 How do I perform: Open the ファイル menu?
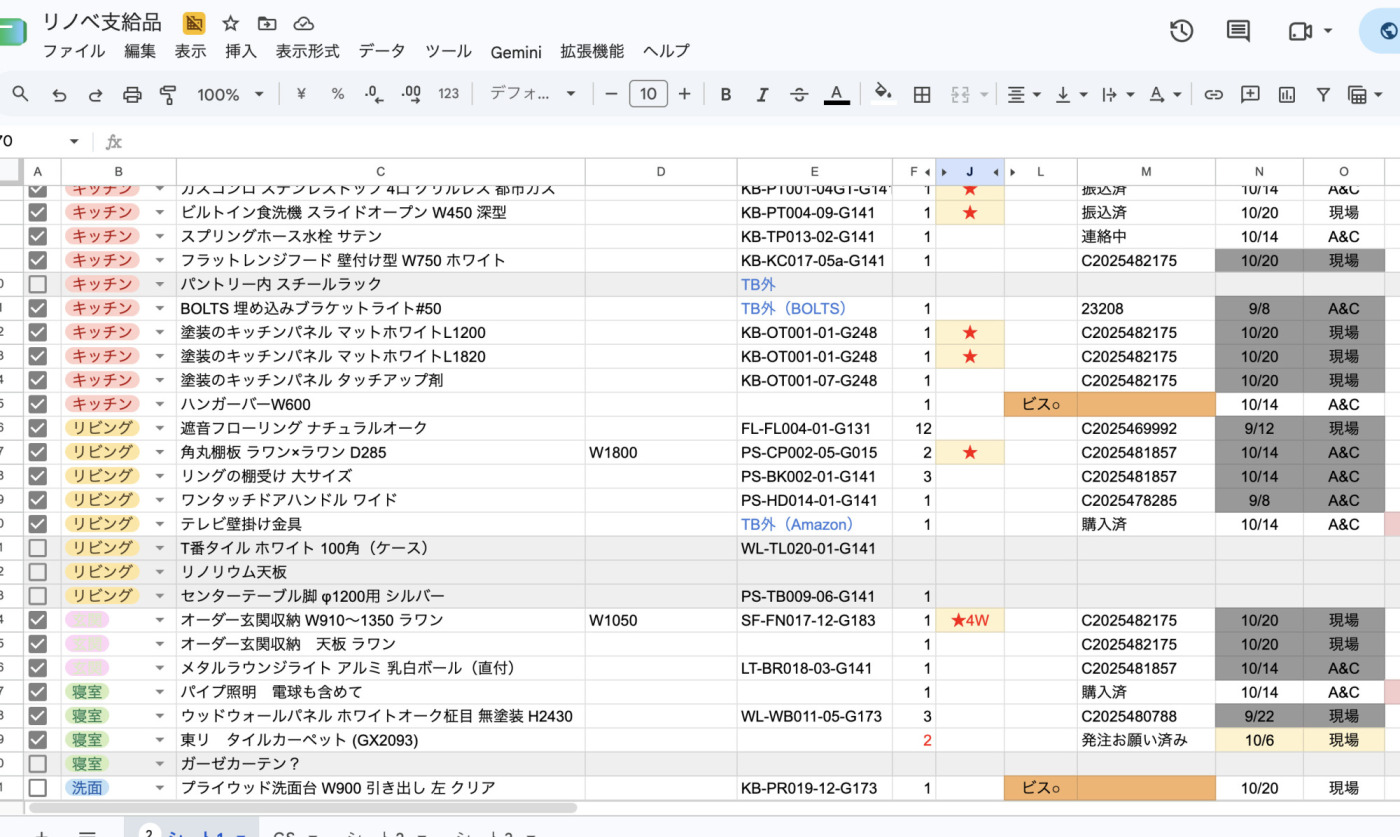pyautogui.click(x=74, y=51)
